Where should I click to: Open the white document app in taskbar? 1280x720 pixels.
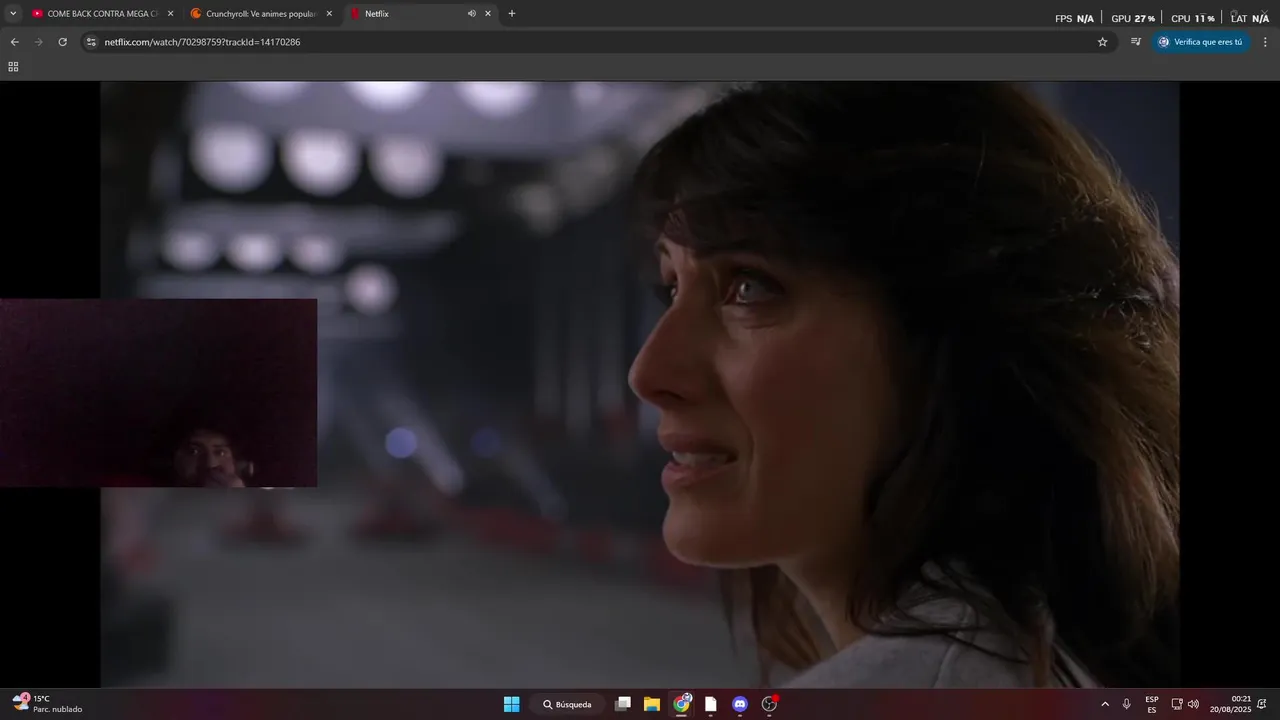point(711,704)
